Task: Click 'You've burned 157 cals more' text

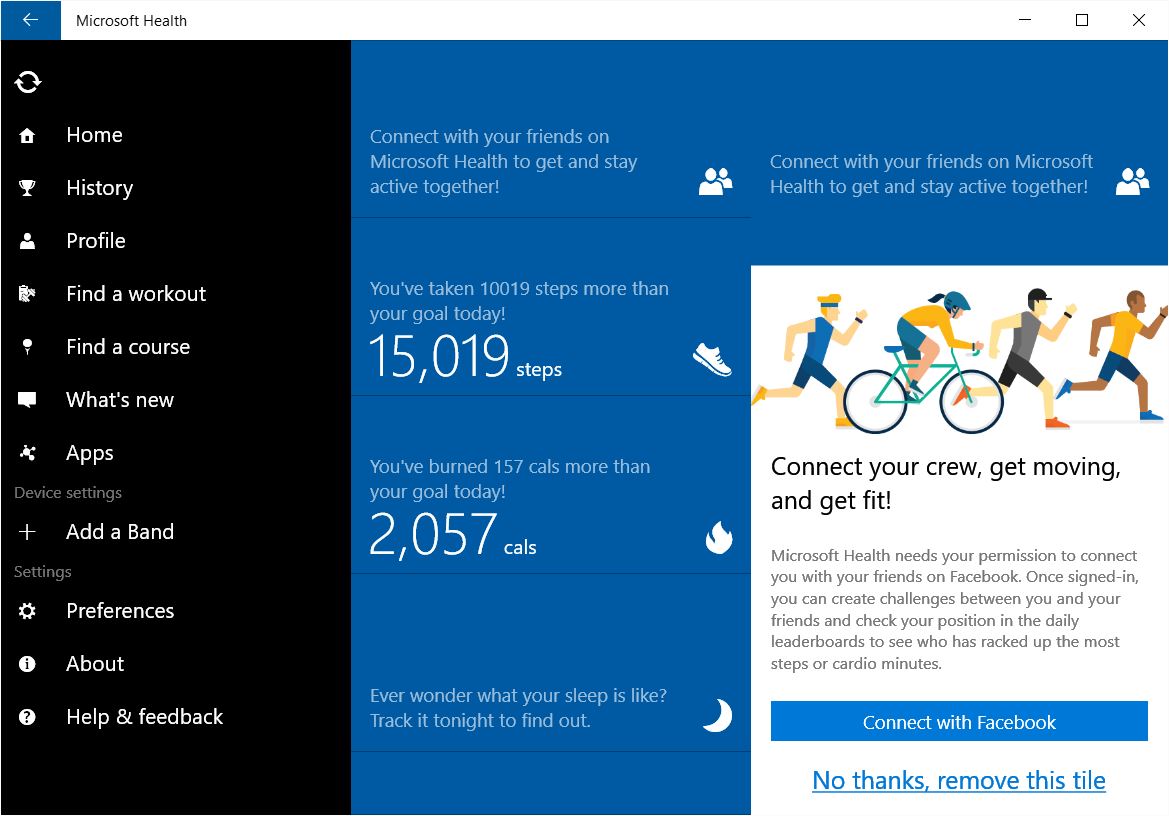Action: point(510,479)
